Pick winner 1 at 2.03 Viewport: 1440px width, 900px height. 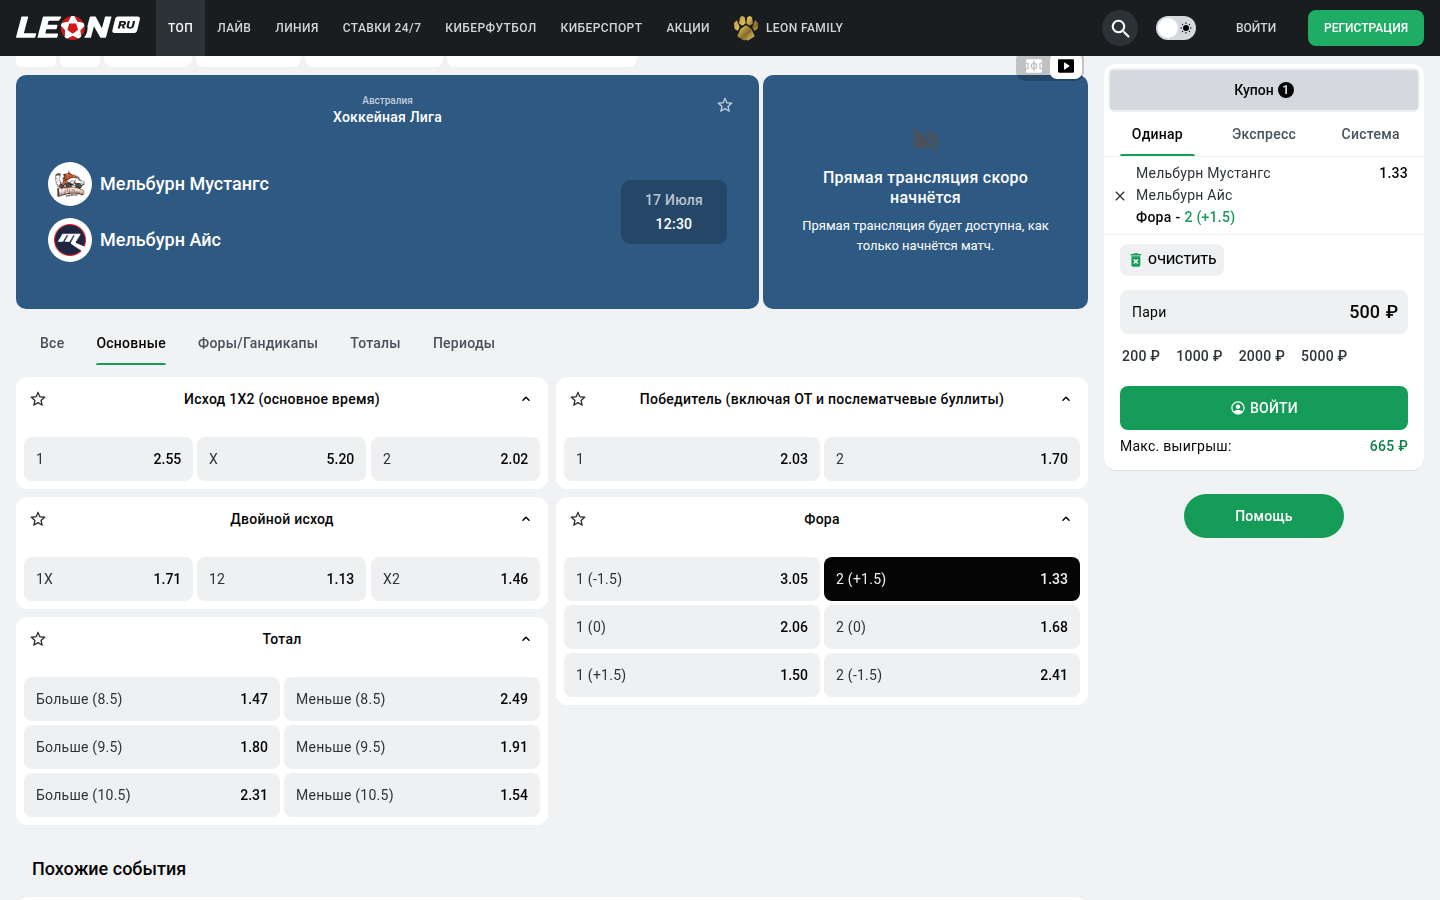click(692, 459)
